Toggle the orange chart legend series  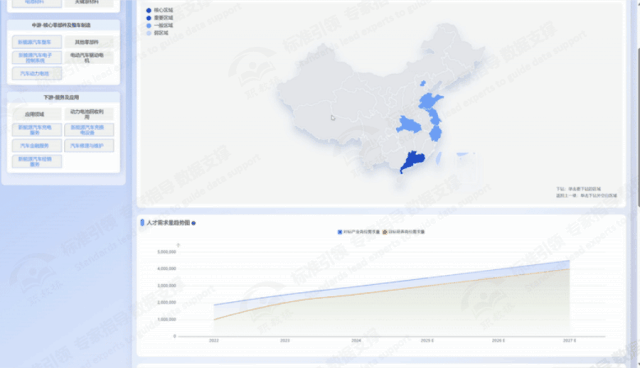403,232
